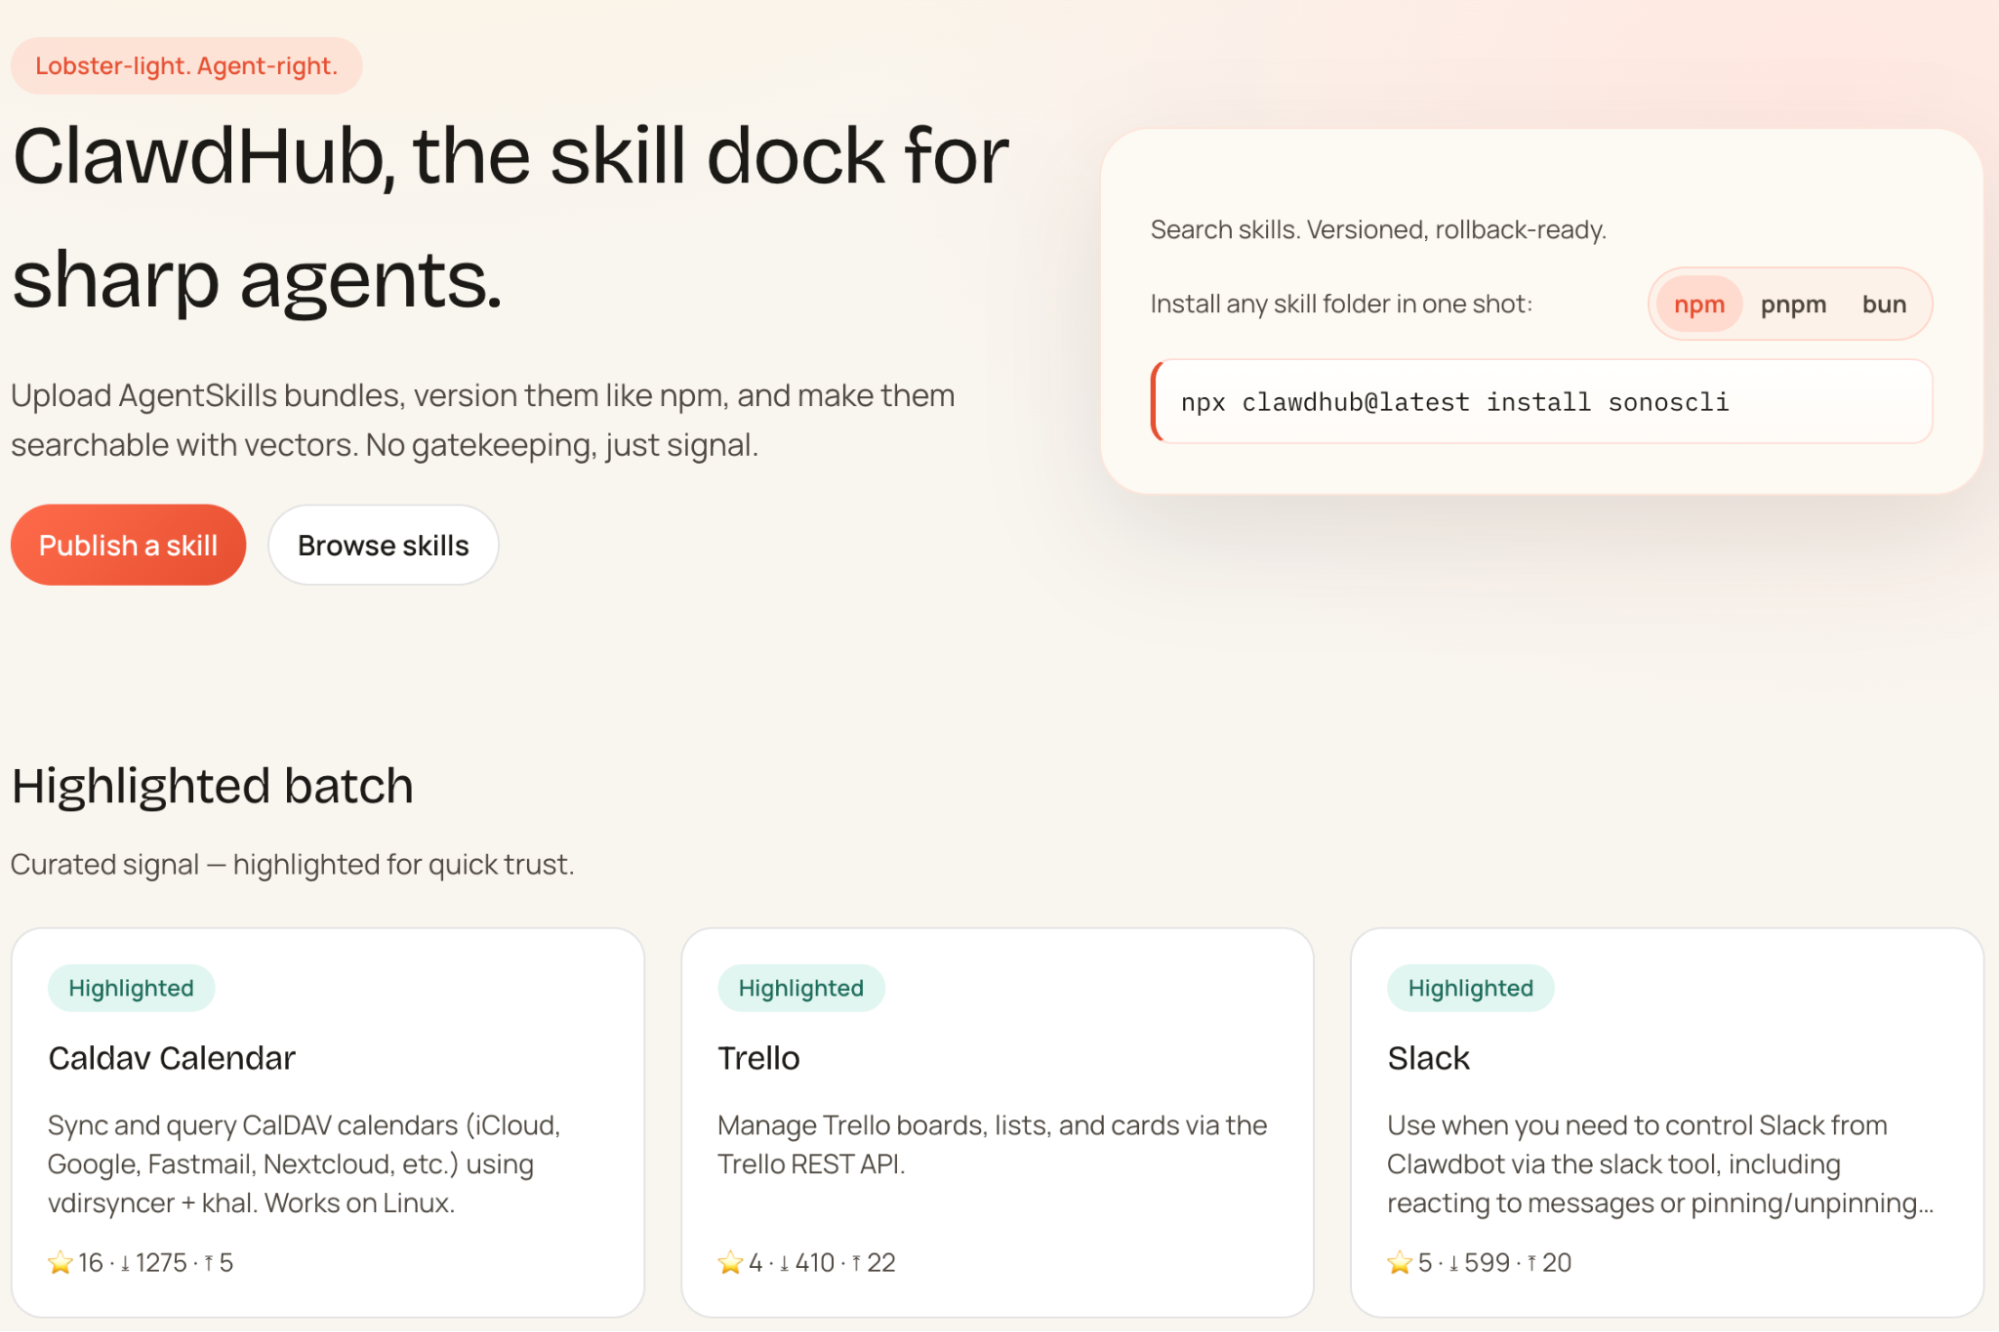
Task: Open Browse skills
Action: click(x=383, y=545)
